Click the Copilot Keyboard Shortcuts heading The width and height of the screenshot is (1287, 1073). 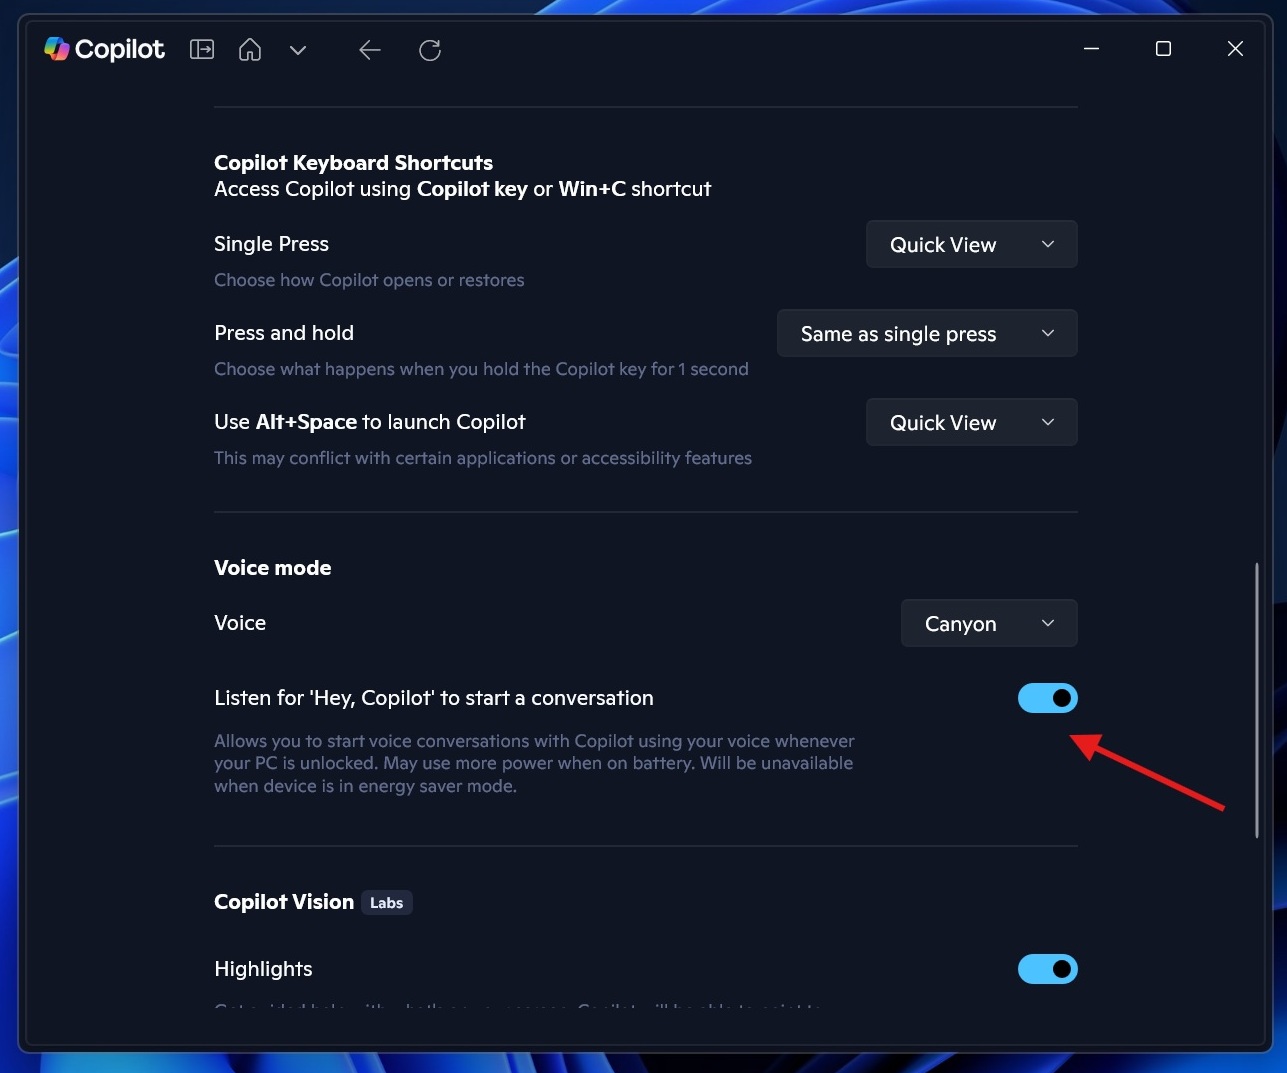pos(353,162)
